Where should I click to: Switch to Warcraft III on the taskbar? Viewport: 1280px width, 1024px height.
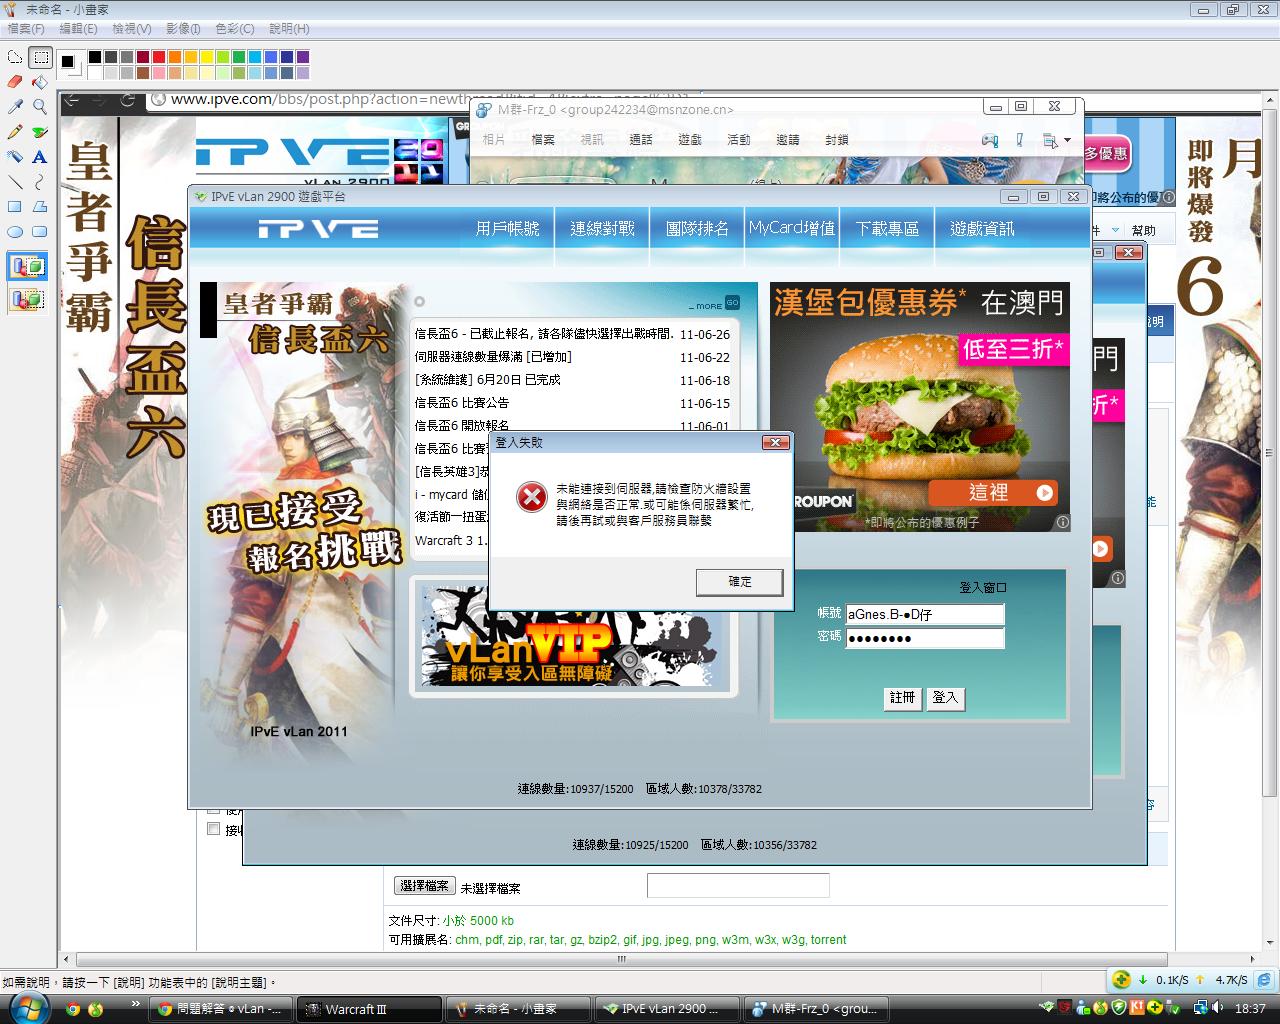point(370,1009)
